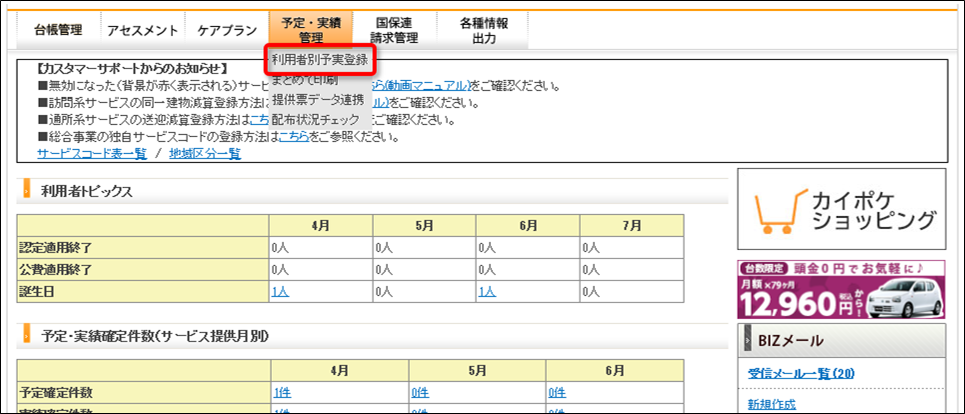Switch to the 台帳管理 tab
This screenshot has width=965, height=414.
pyautogui.click(x=58, y=30)
